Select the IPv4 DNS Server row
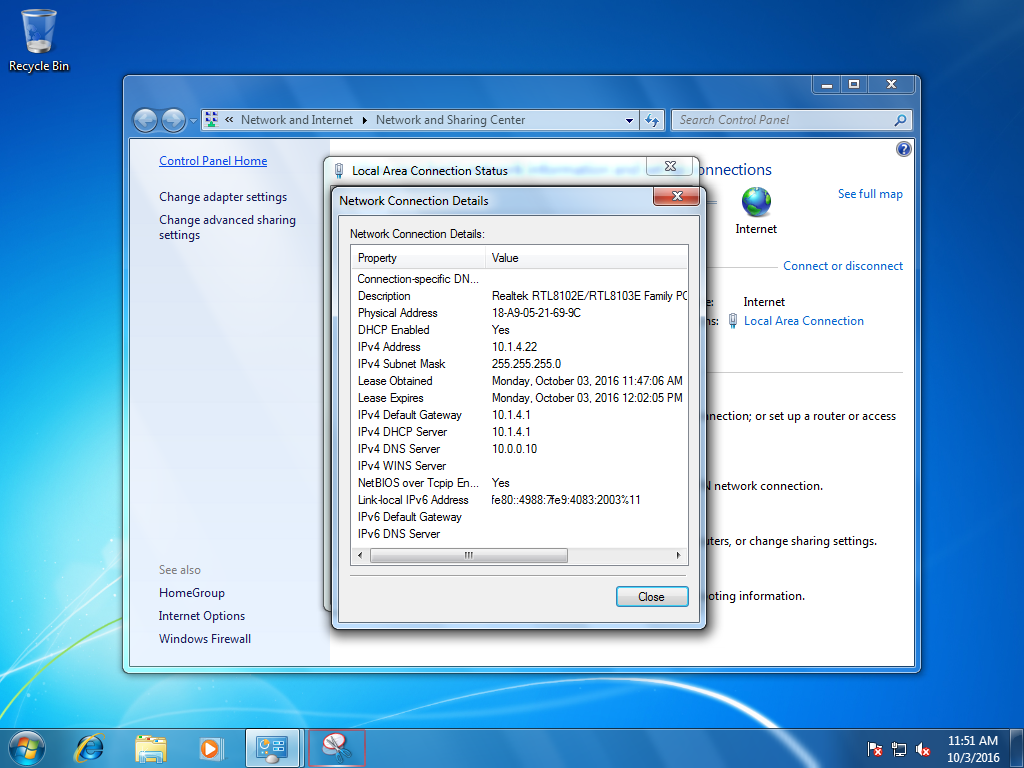Viewport: 1024px width, 768px height. (519, 449)
